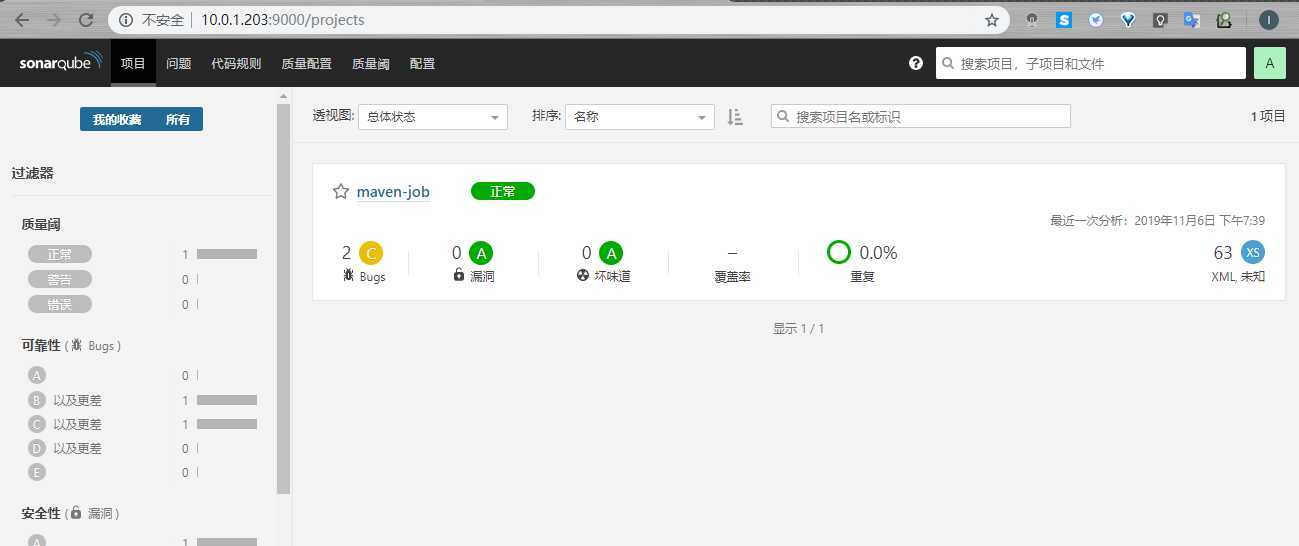Filter reliability by rating E
1299x546 pixels.
pos(37,472)
